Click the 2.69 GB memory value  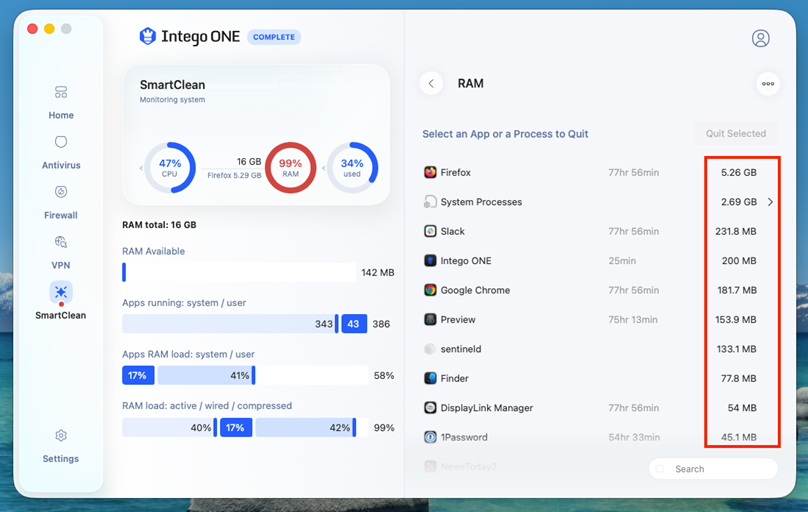click(739, 202)
